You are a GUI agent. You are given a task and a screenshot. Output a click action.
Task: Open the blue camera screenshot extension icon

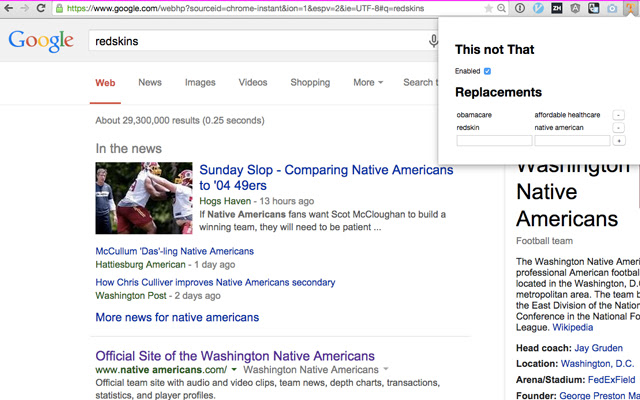pos(611,8)
